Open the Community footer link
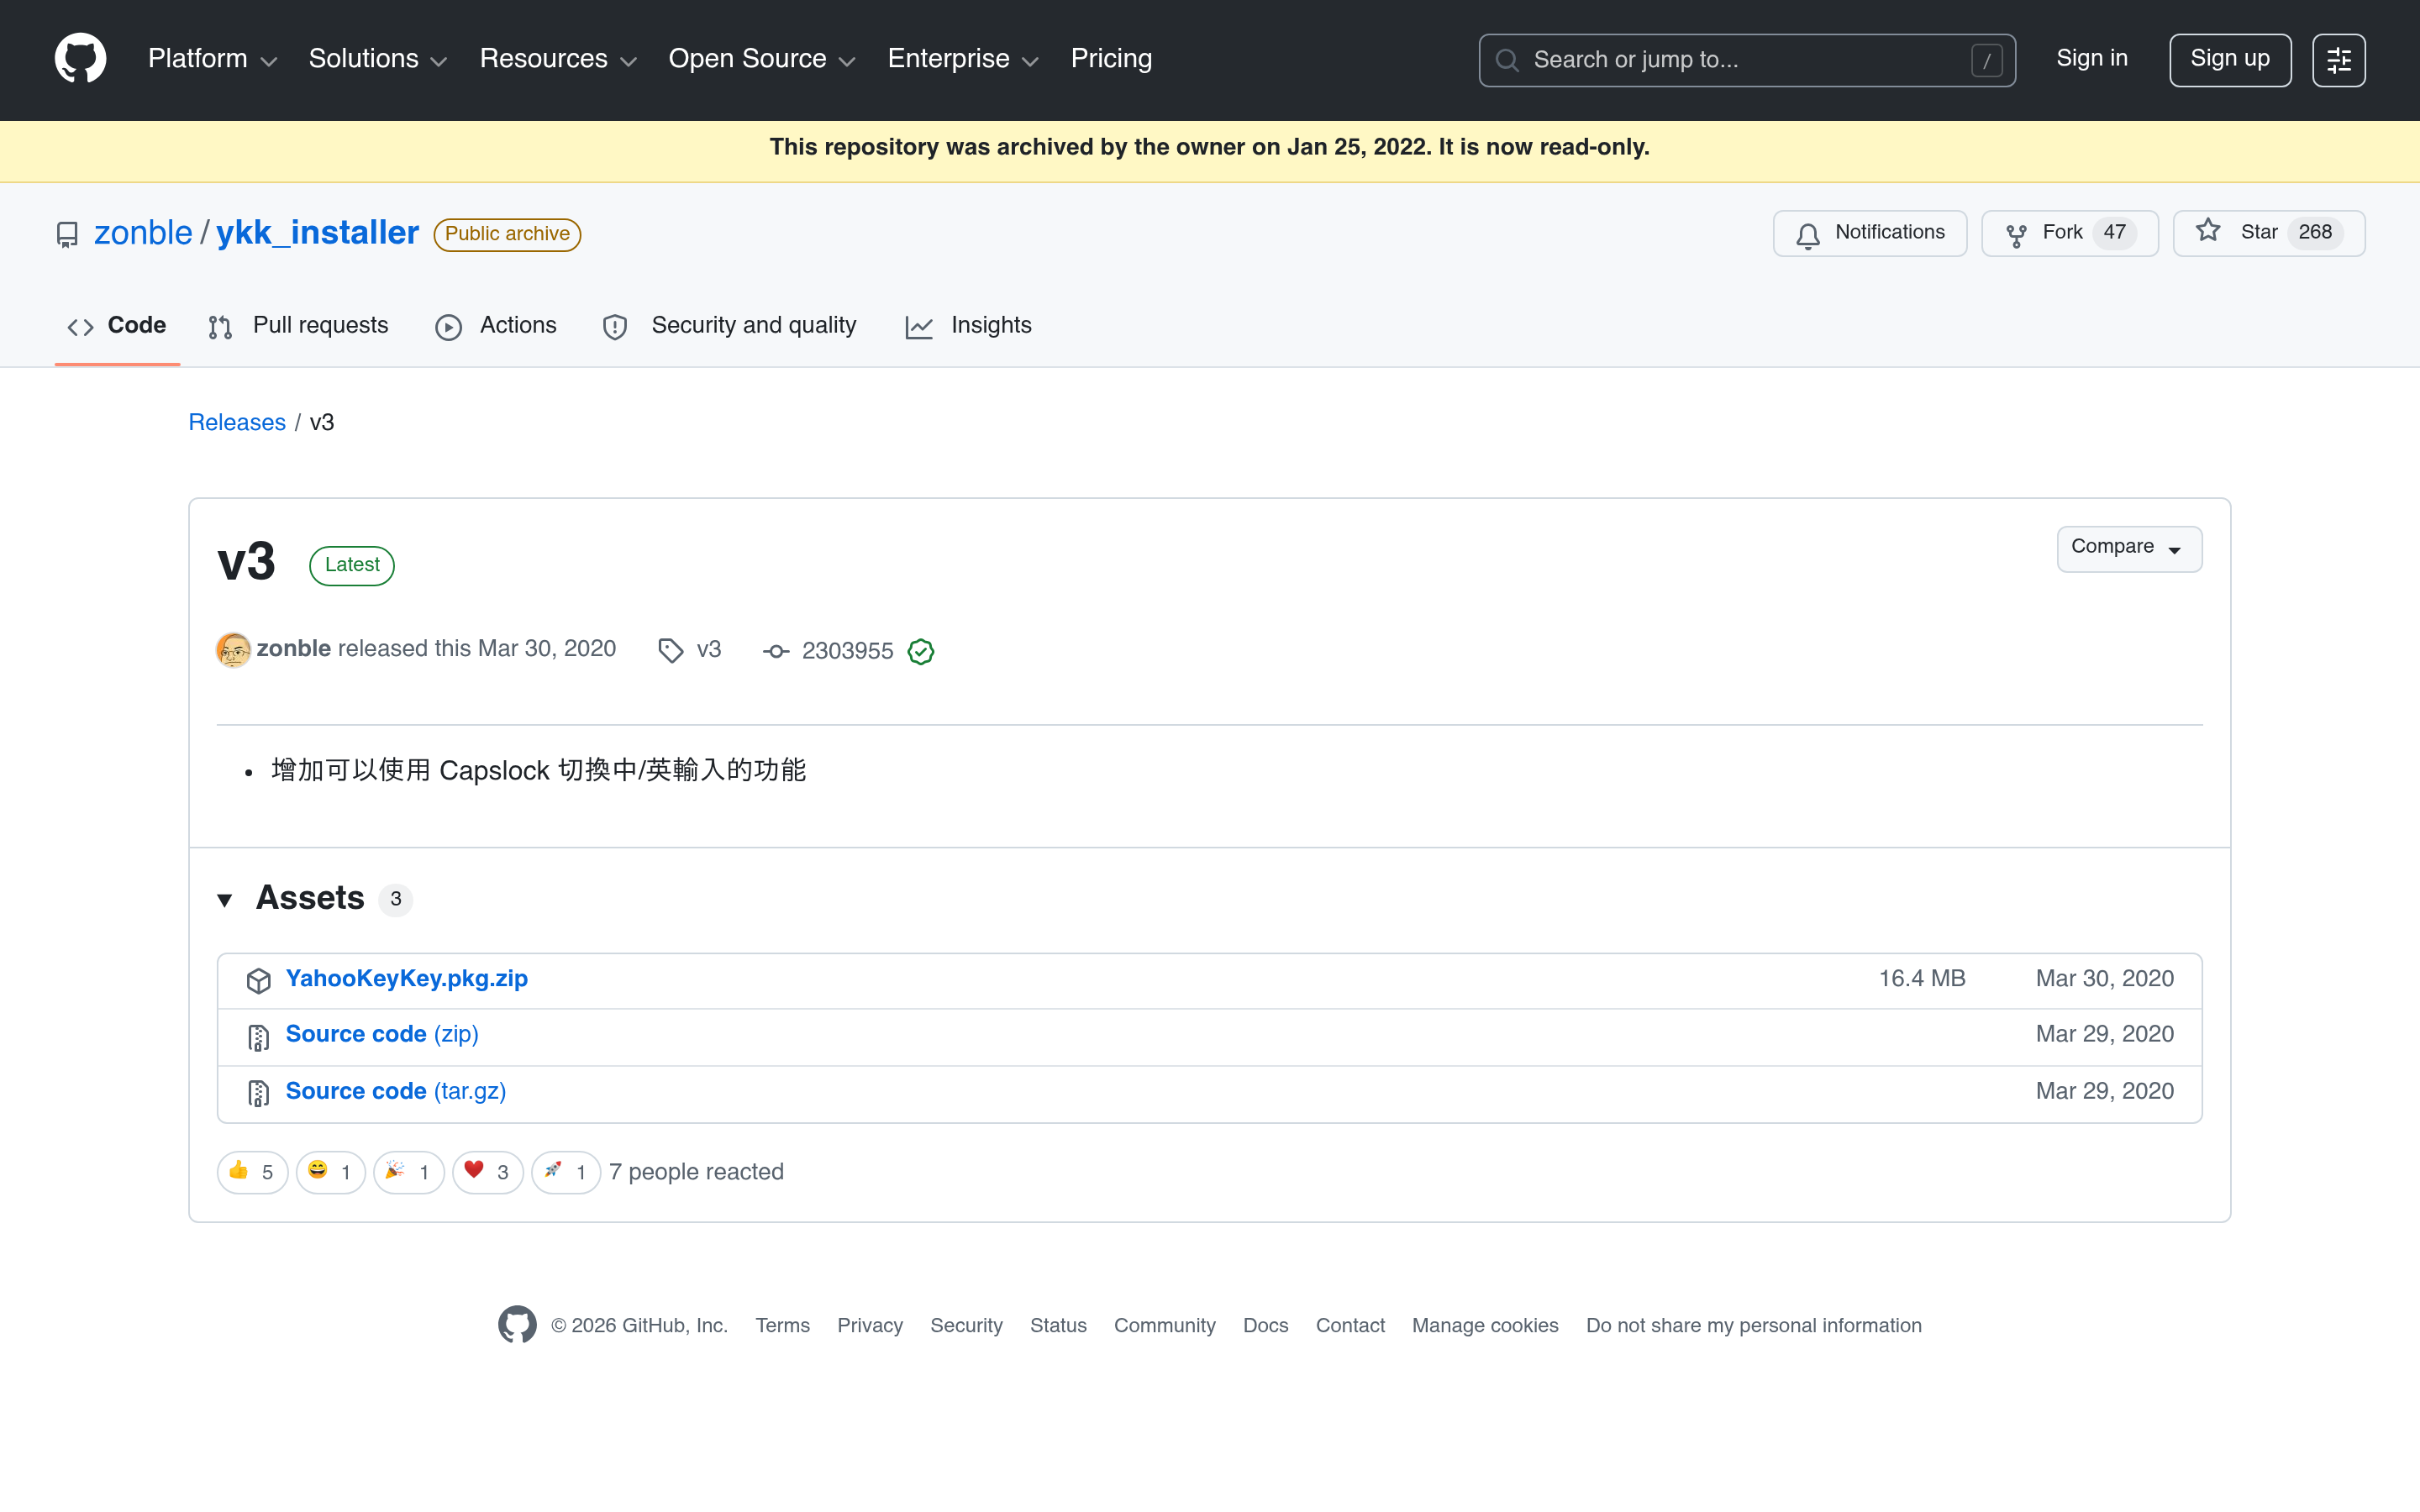The width and height of the screenshot is (2420, 1512). [1164, 1326]
